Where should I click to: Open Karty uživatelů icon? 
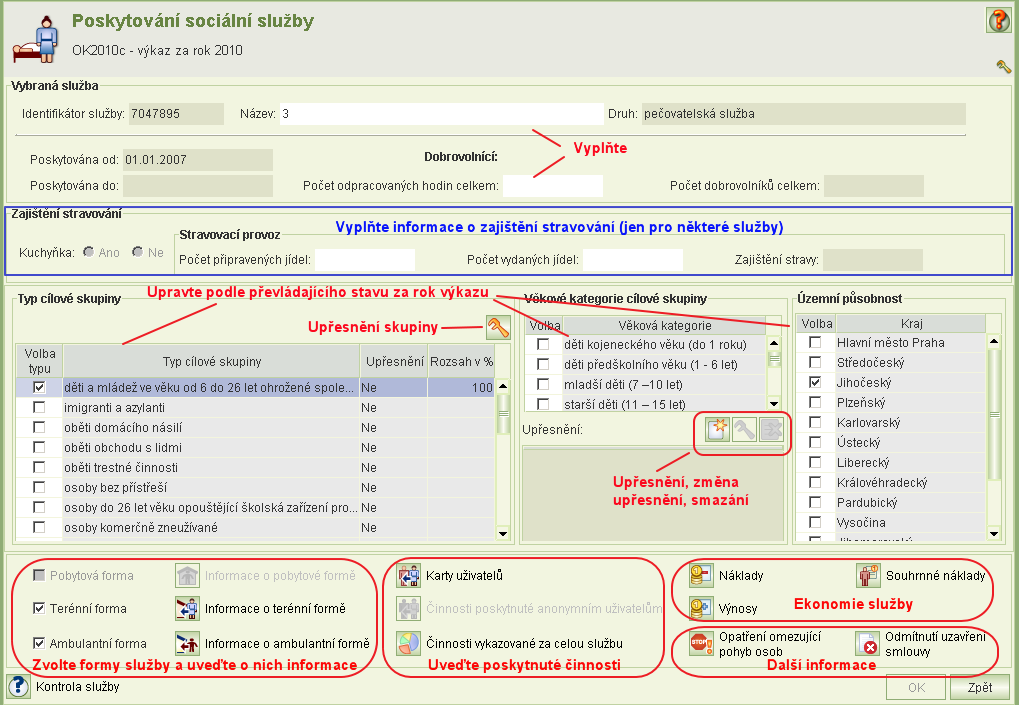click(409, 576)
